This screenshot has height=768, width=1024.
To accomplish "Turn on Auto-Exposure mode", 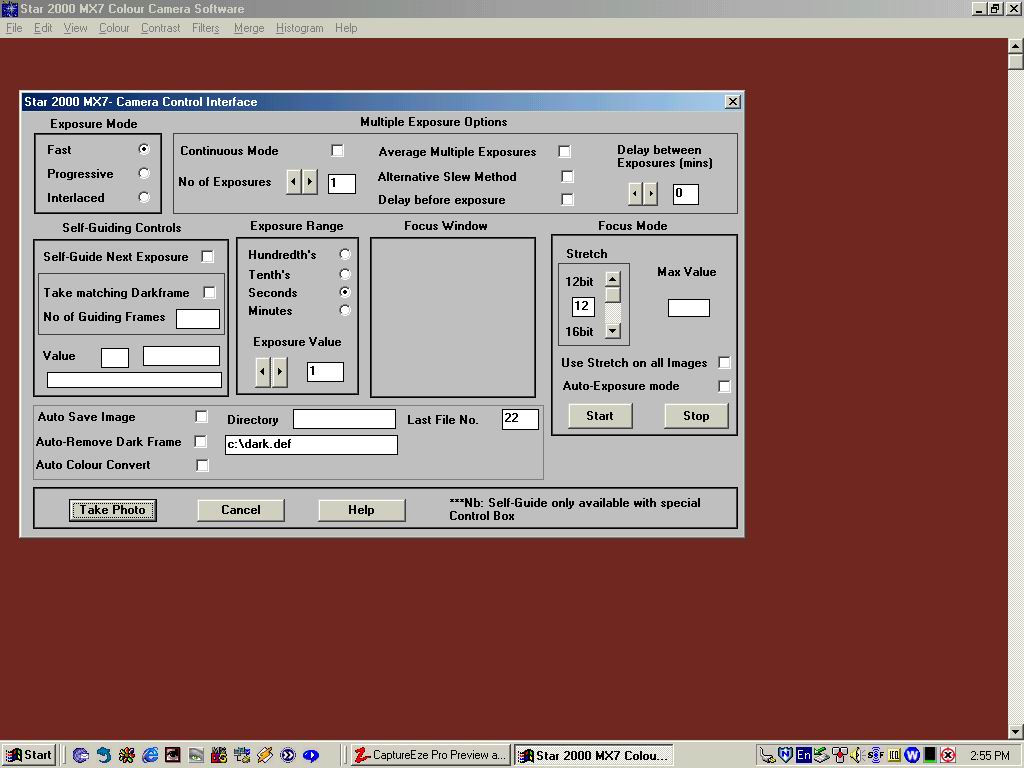I will pyautogui.click(x=724, y=386).
